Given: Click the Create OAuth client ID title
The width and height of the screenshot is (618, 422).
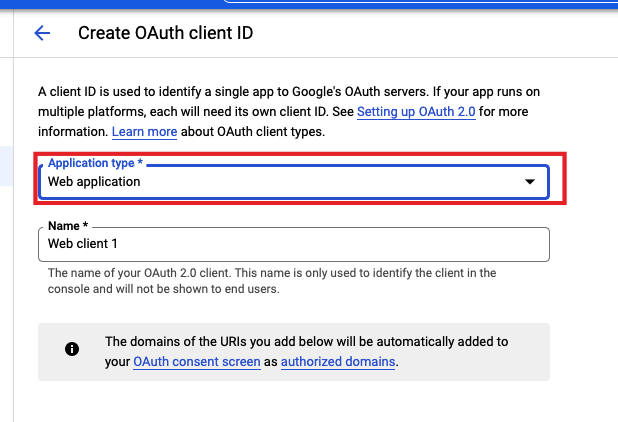Looking at the screenshot, I should [165, 33].
